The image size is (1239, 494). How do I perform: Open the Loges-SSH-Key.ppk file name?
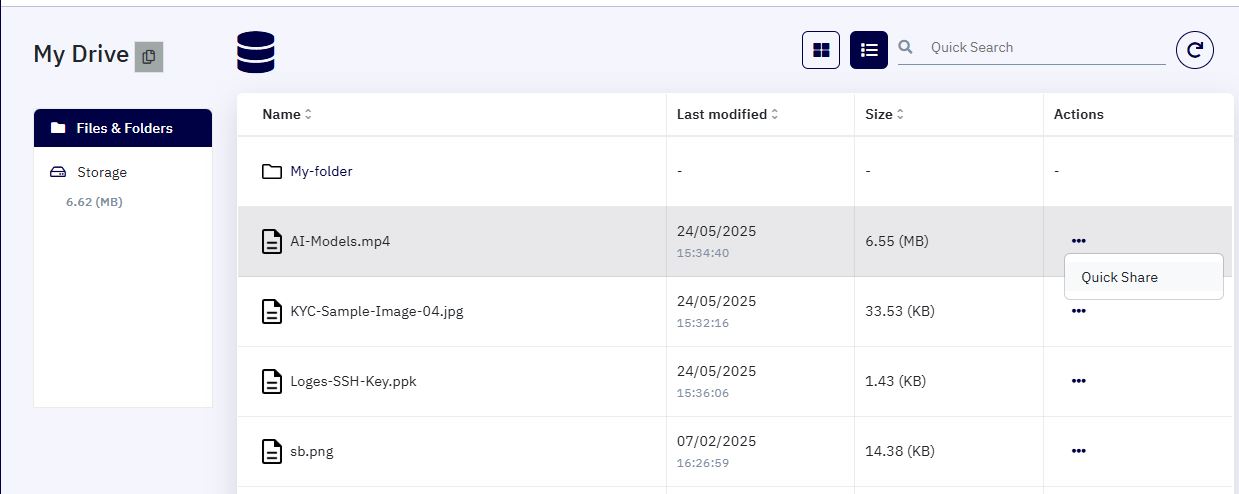(x=353, y=381)
